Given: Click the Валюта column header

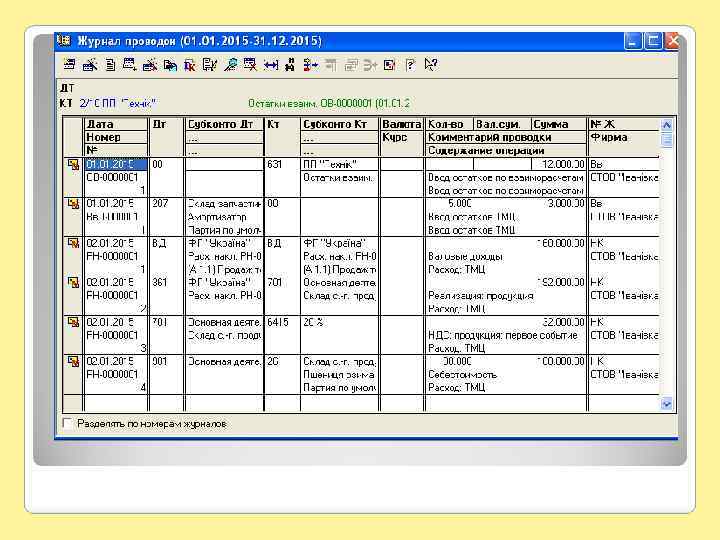Looking at the screenshot, I should [x=401, y=124].
